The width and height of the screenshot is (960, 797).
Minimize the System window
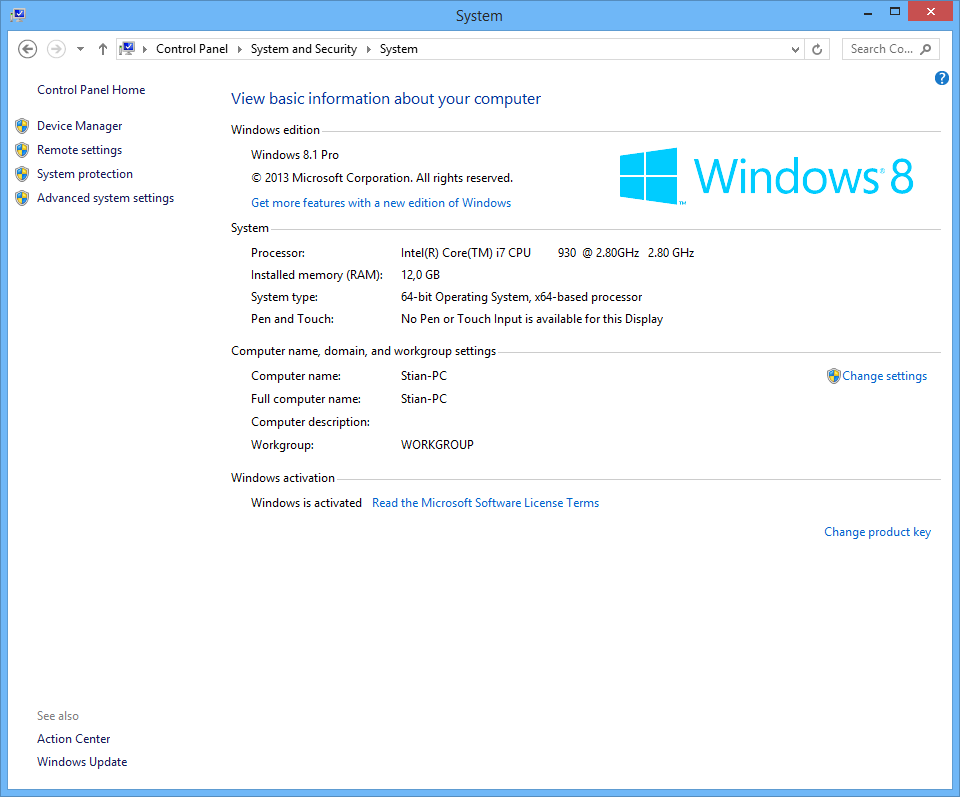click(868, 12)
